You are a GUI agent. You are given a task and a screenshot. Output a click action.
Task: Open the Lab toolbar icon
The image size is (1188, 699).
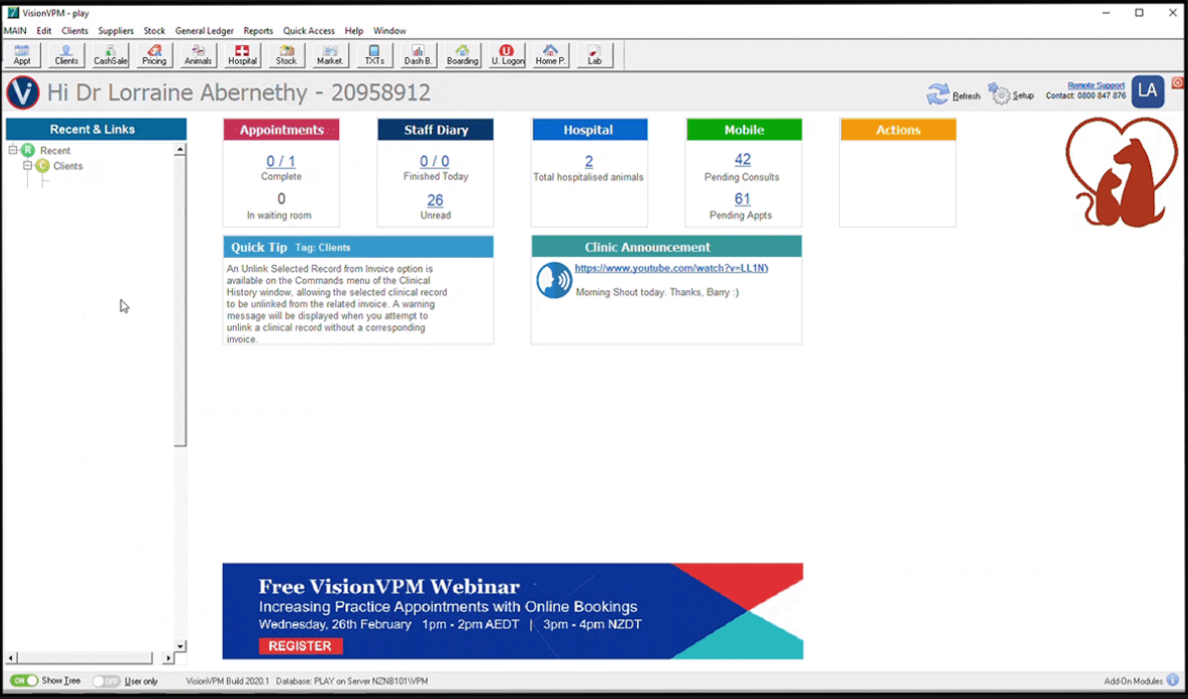(x=594, y=55)
